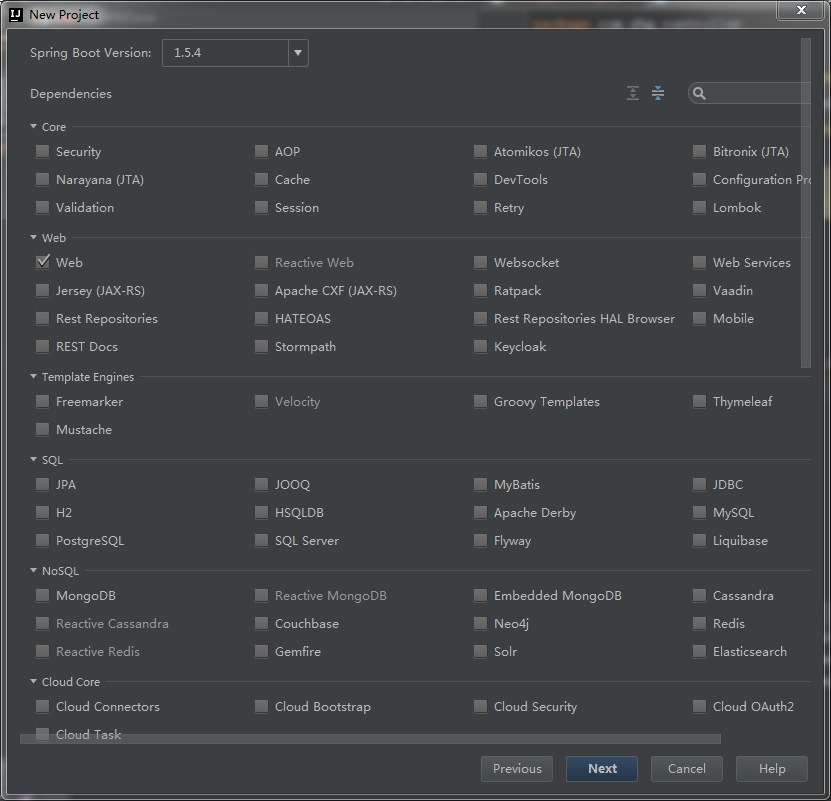Check the Neo4j checkbox

pyautogui.click(x=480, y=623)
